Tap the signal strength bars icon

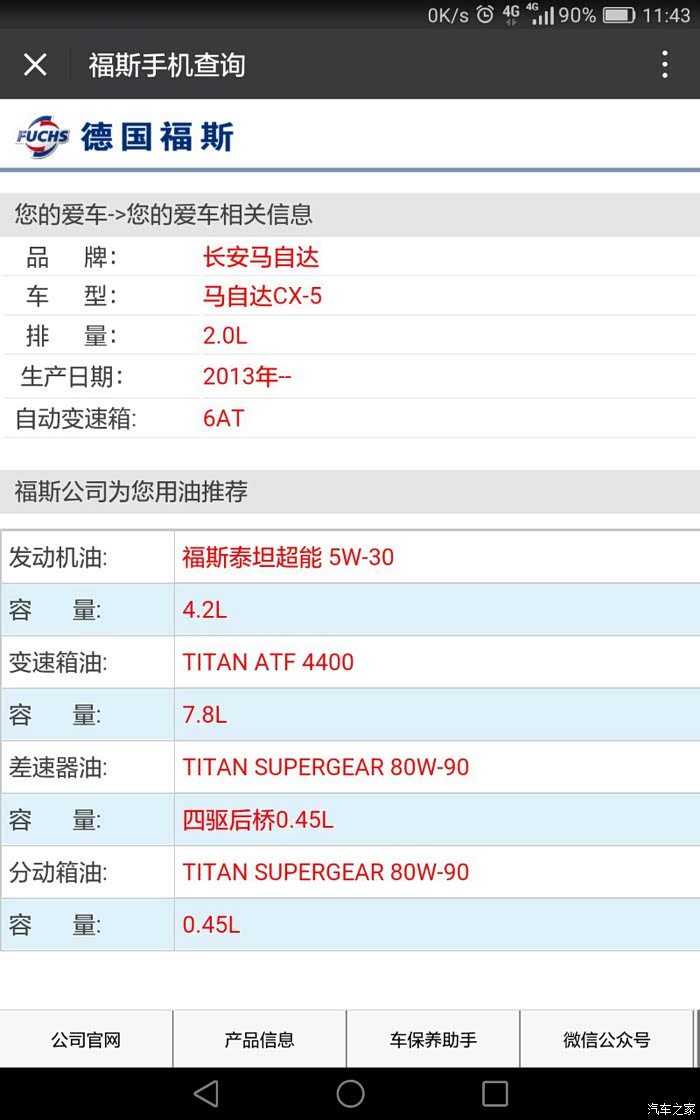pyautogui.click(x=541, y=15)
